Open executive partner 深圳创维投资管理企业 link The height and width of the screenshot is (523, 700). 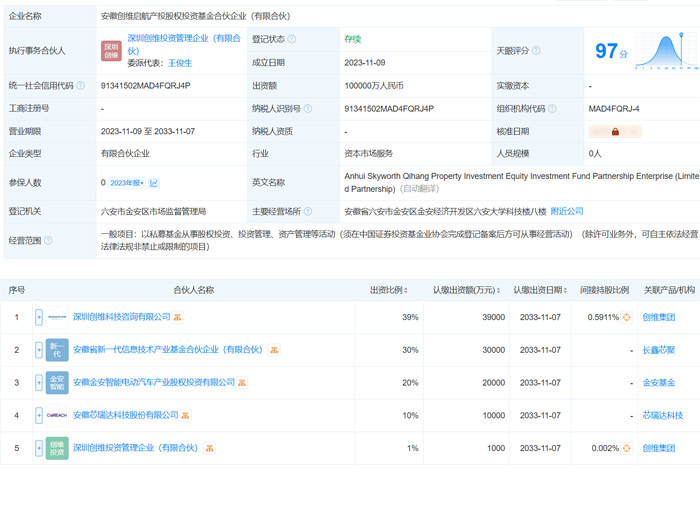coord(184,44)
